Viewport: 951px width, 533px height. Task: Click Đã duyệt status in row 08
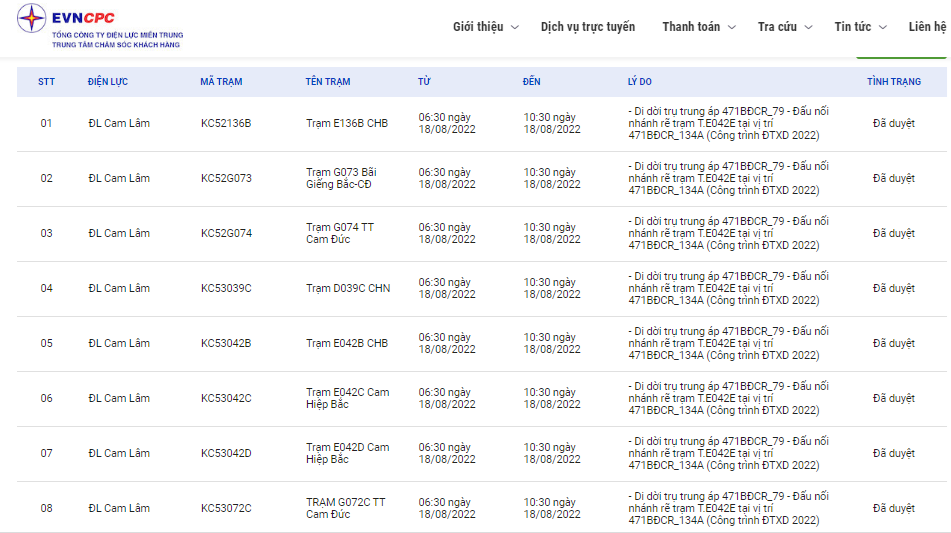point(893,509)
